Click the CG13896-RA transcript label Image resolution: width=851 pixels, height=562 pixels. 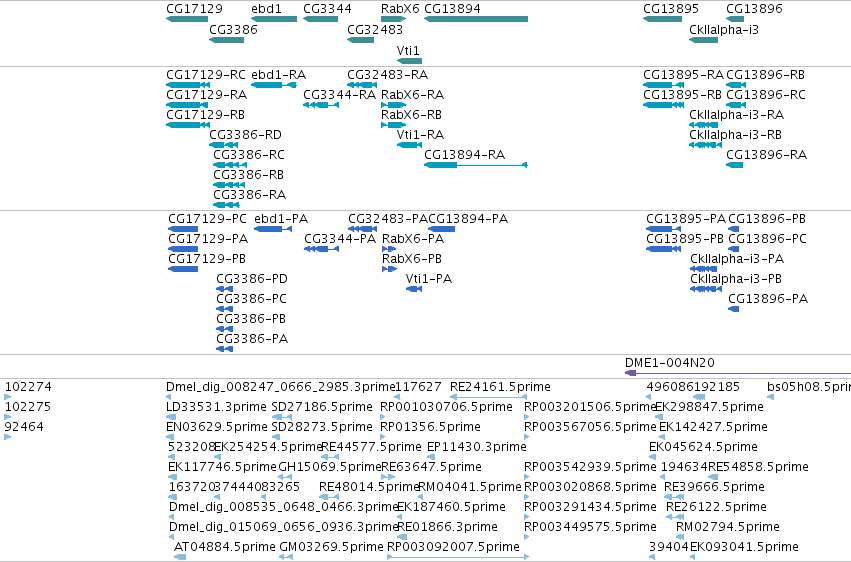pos(766,155)
